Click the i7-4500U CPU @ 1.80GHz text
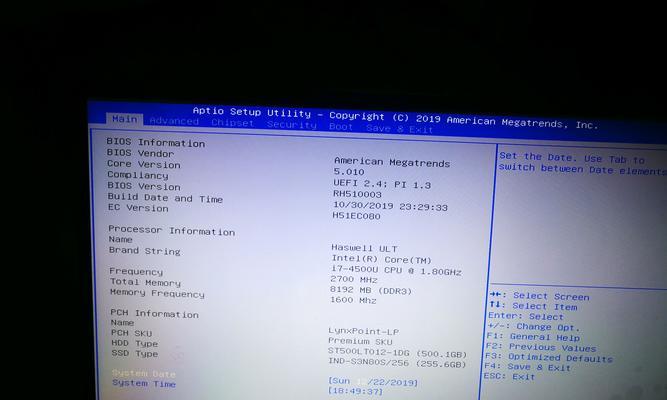The image size is (667, 400). (x=396, y=270)
